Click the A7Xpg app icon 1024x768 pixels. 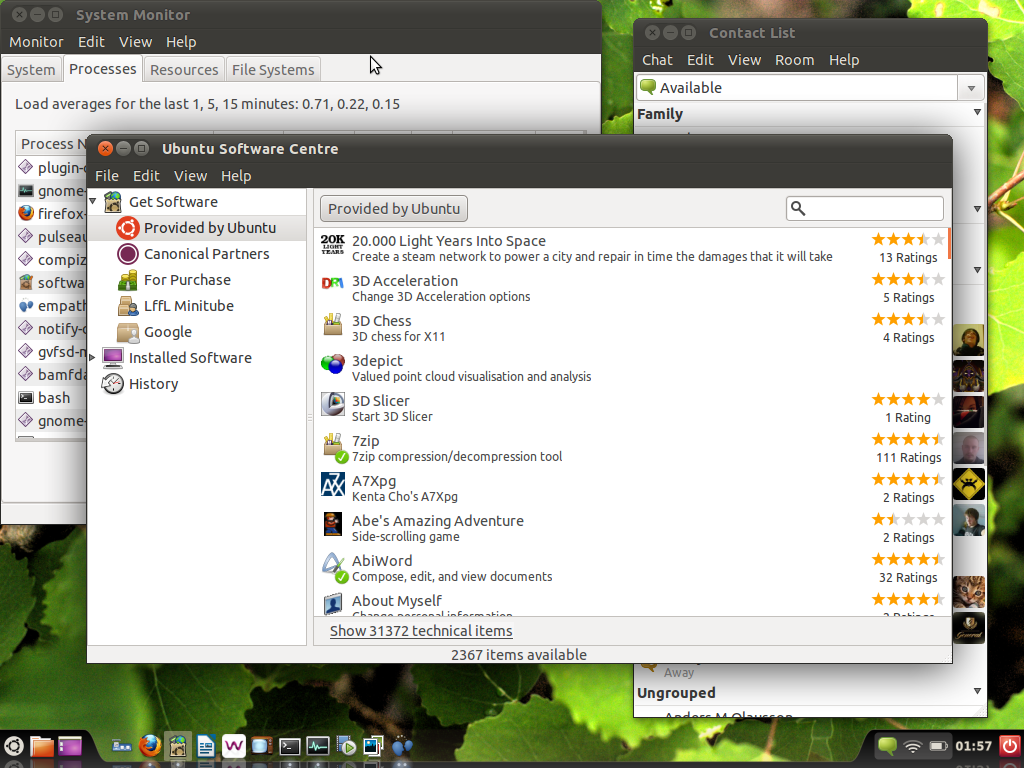(332, 485)
